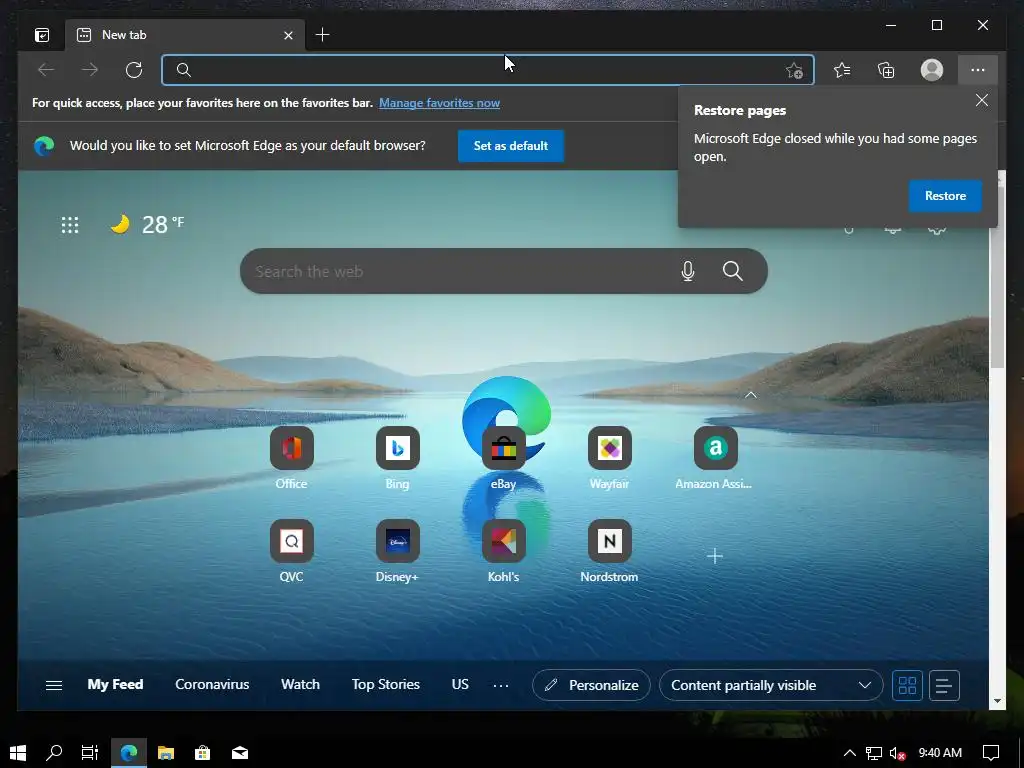This screenshot has height=768, width=1024.
Task: Close the New tab tab
Action: pos(288,35)
